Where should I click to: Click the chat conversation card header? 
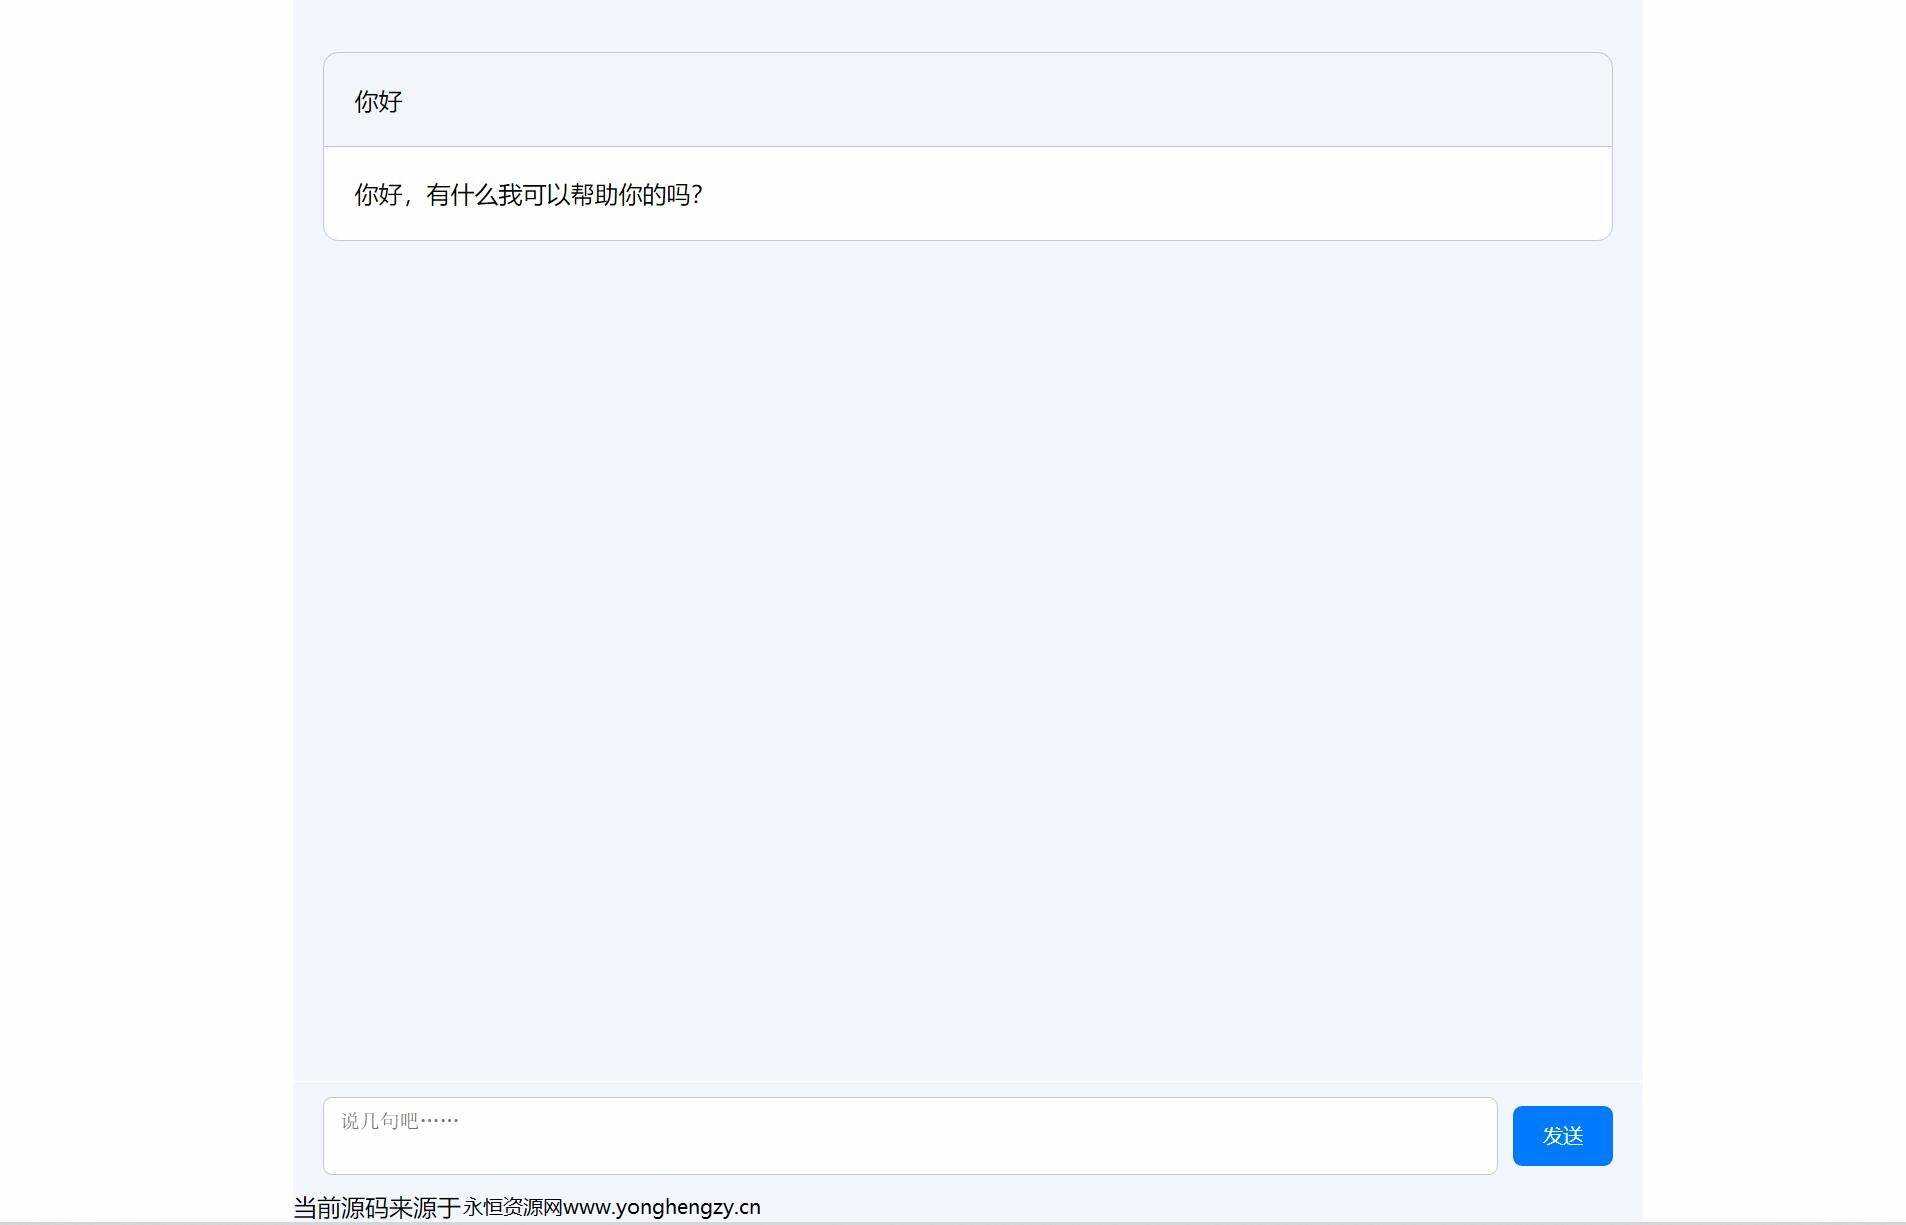(x=967, y=100)
